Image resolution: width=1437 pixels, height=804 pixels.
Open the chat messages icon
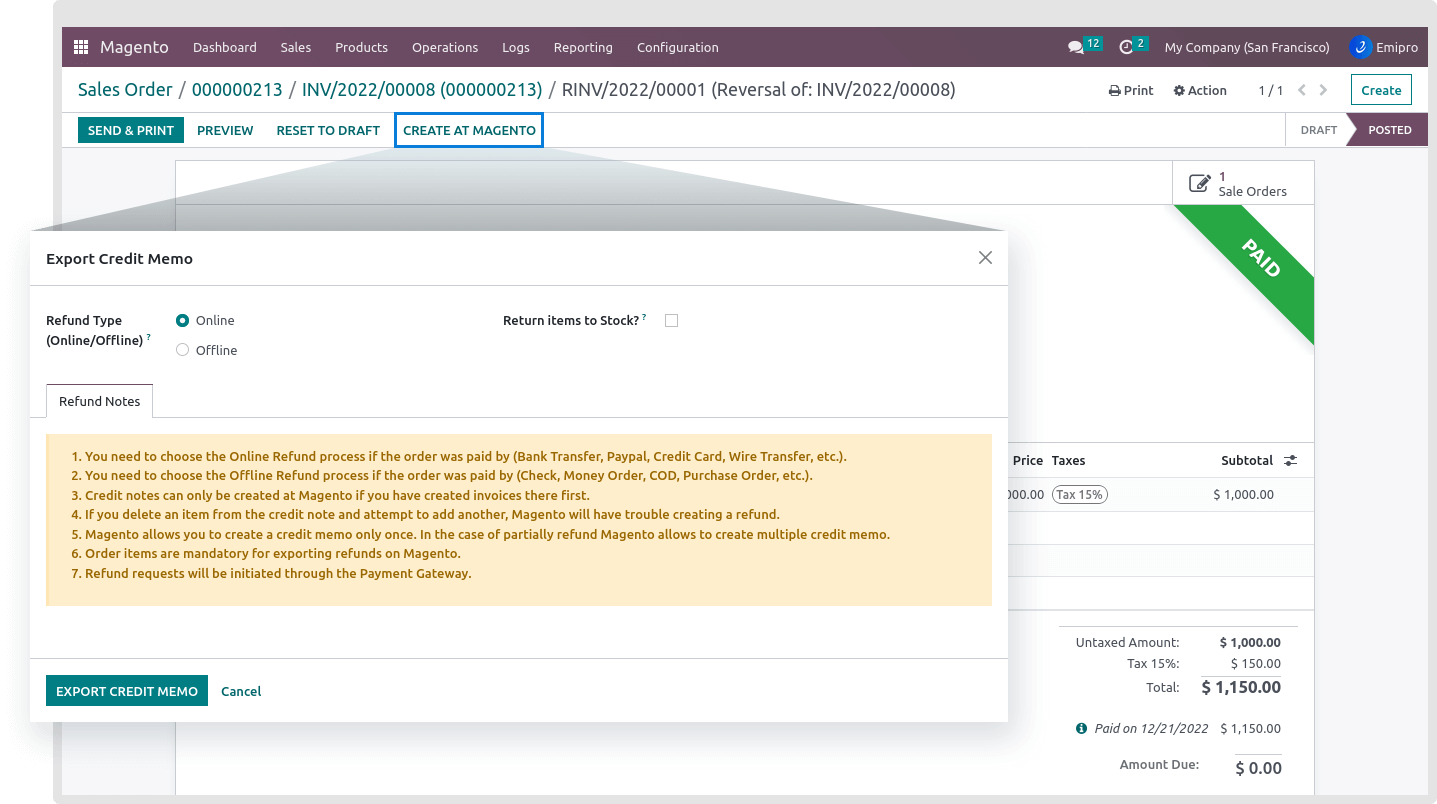pyautogui.click(x=1075, y=47)
